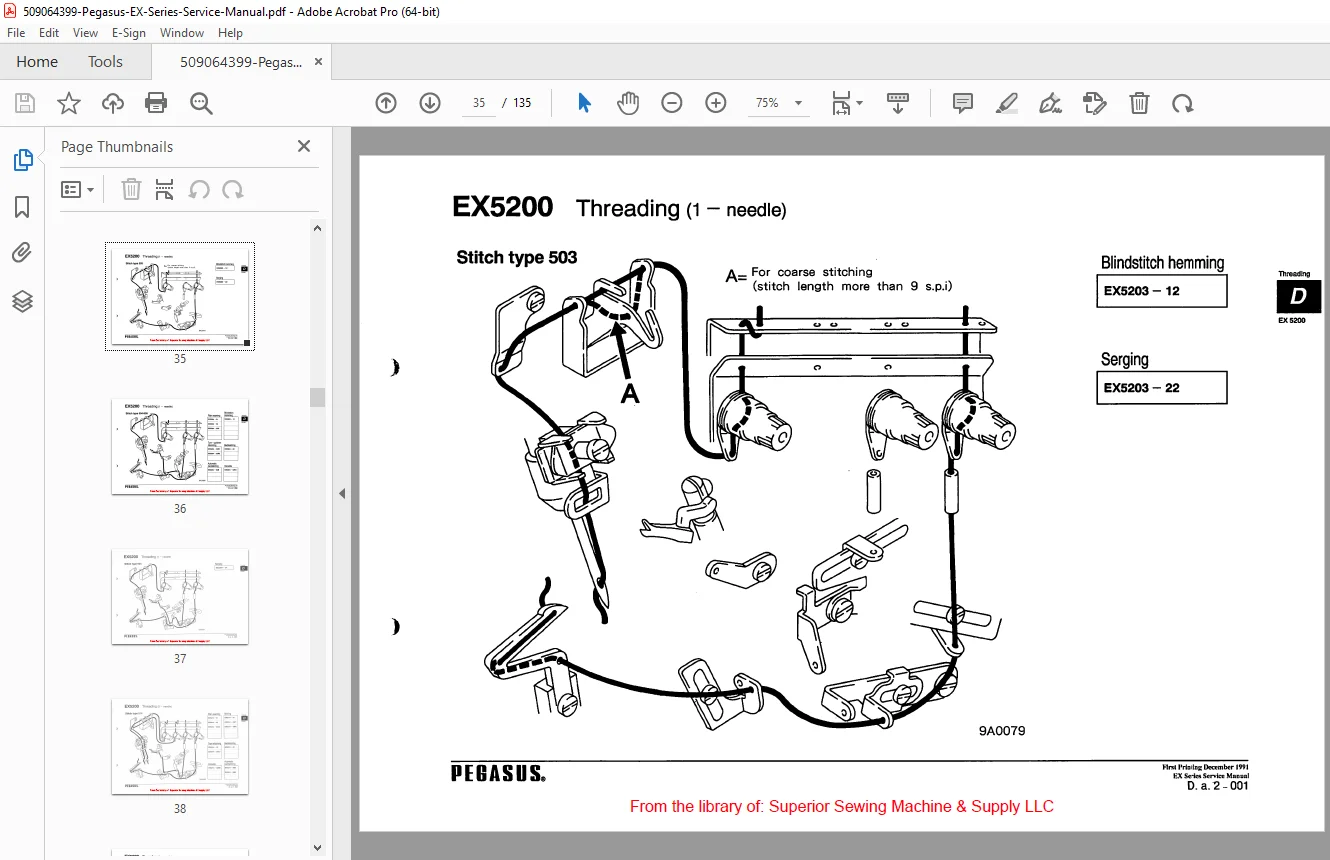The image size is (1330, 860).
Task: Switch to the Home tab
Action: point(37,61)
